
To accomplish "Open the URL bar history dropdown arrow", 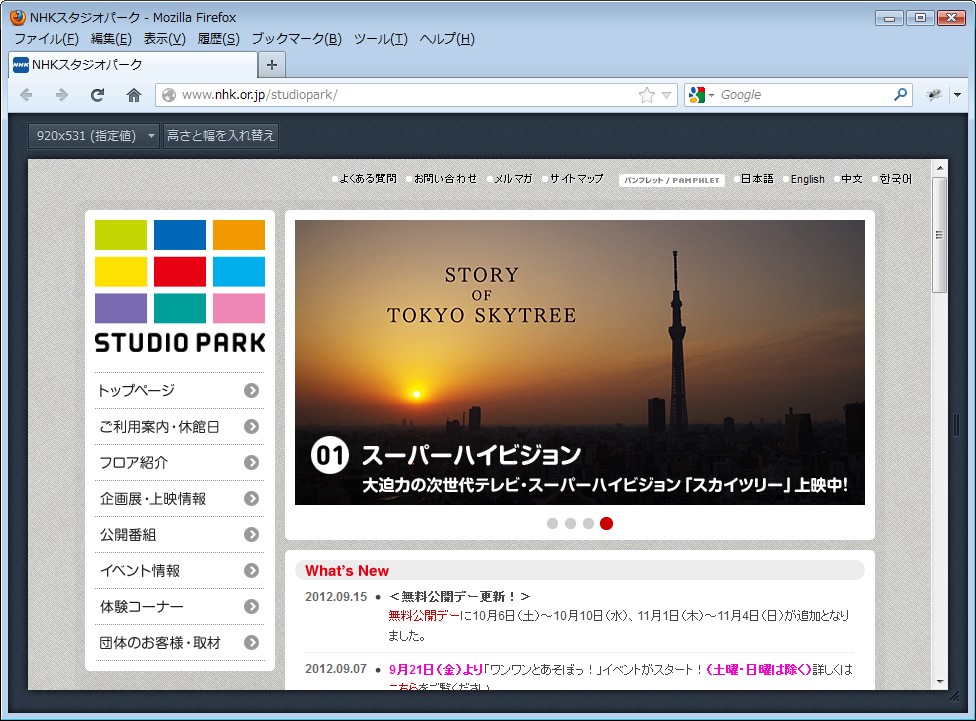I will (667, 95).
